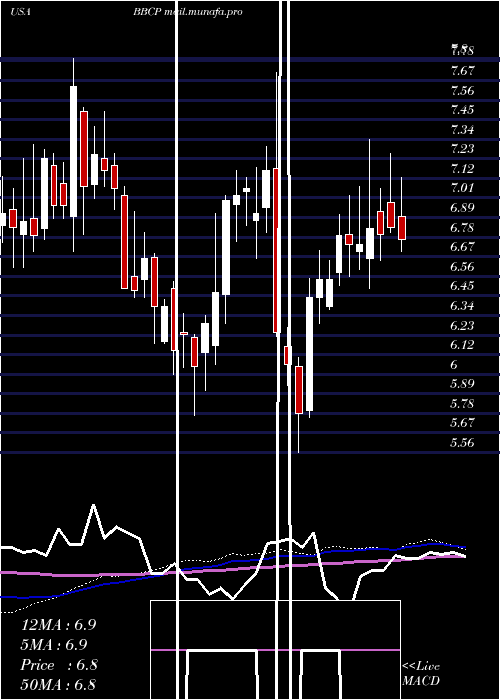Click the 6.89 price axis label

[x=462, y=208]
